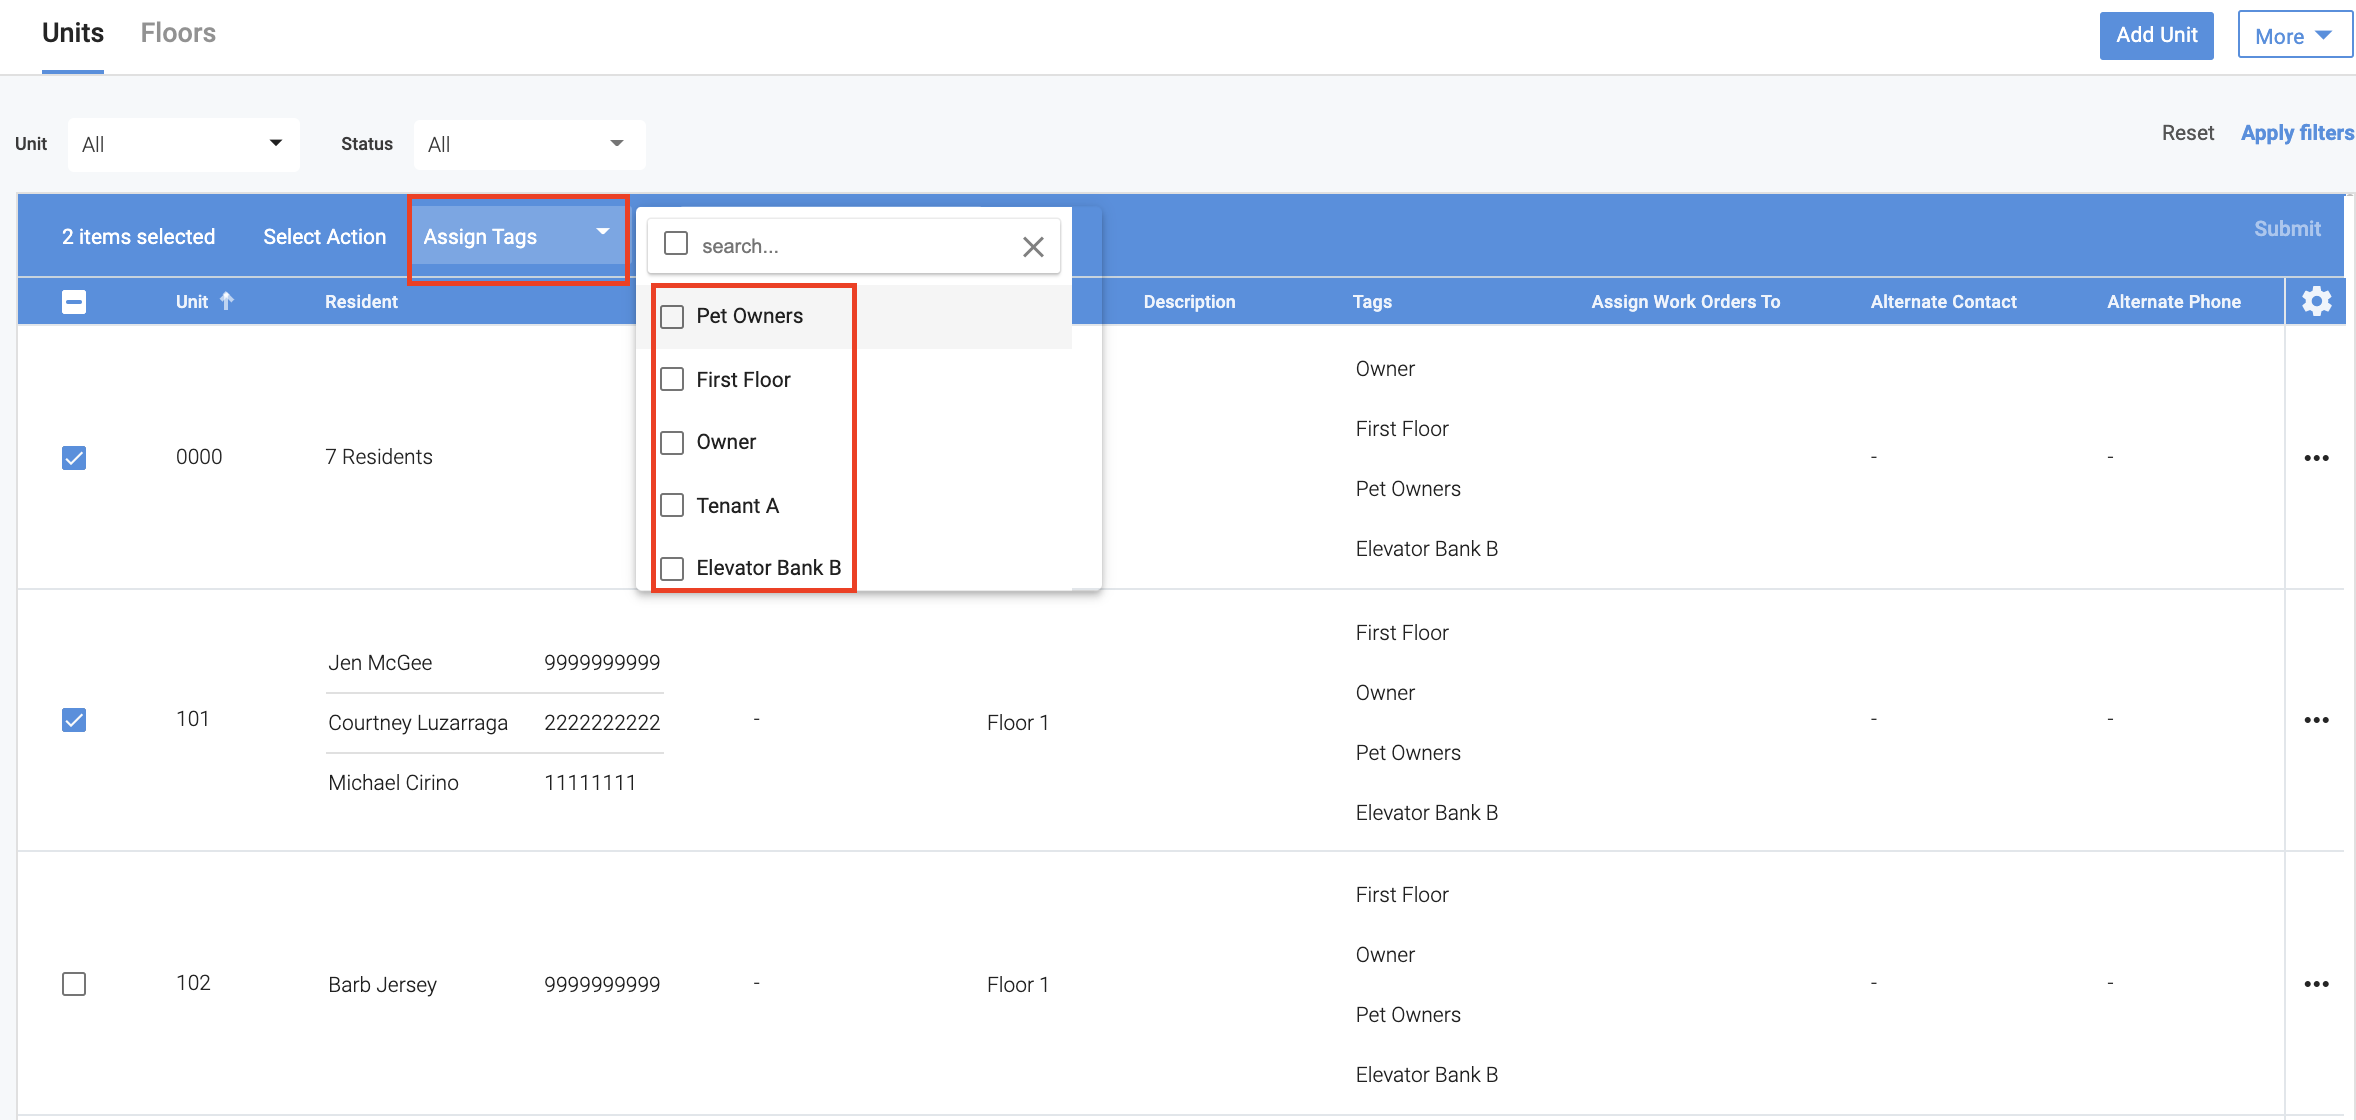This screenshot has height=1120, width=2356.
Task: Check the Pet Owners tag option
Action: (673, 317)
